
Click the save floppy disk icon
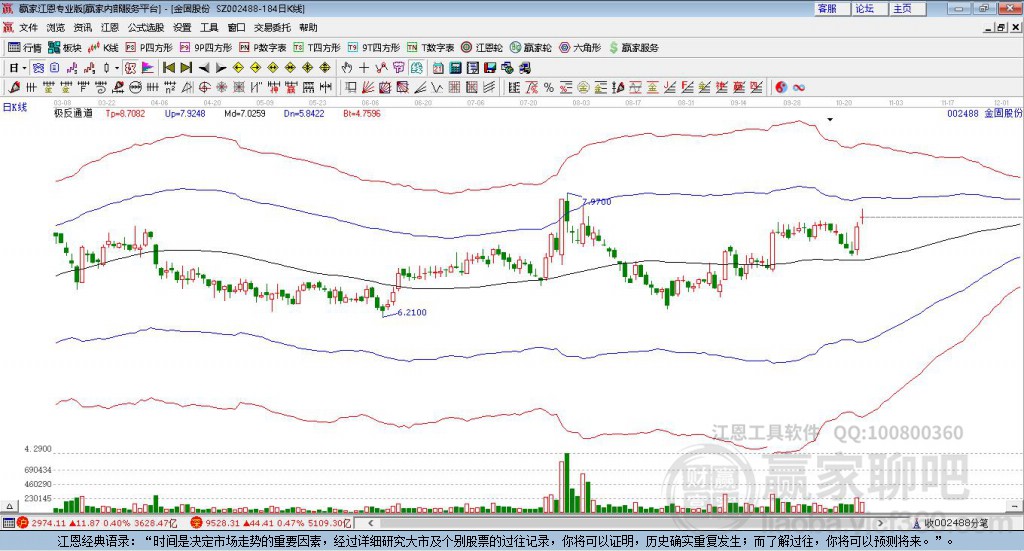tap(490, 68)
